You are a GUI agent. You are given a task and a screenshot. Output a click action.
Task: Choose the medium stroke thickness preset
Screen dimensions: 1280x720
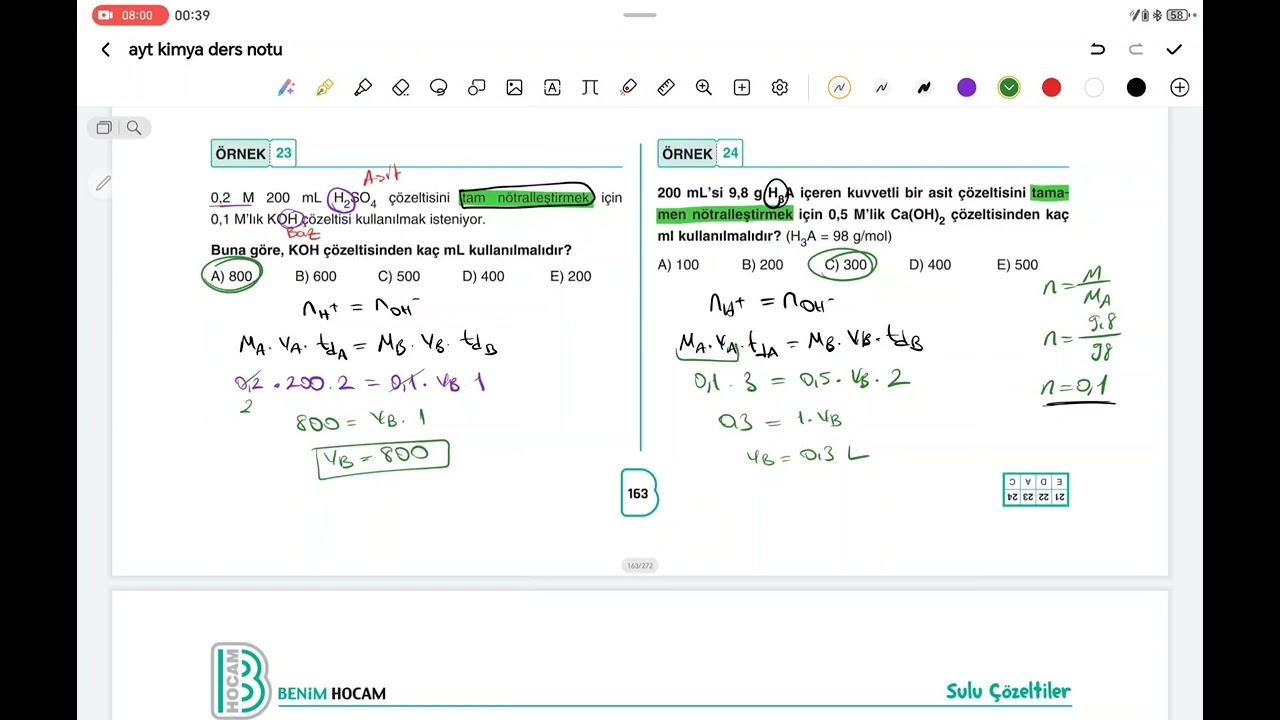(x=881, y=88)
